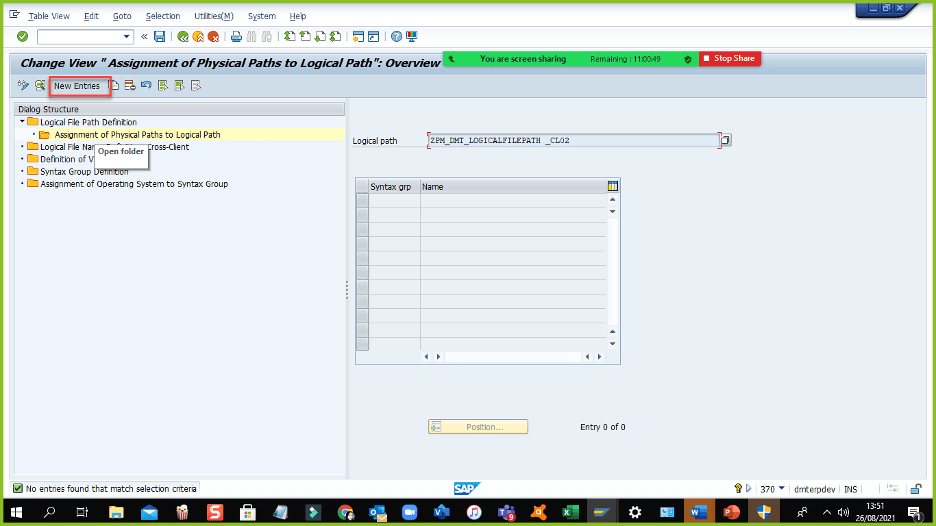Collapse the Logical File Path Definition node
Image resolution: width=936 pixels, height=526 pixels.
click(x=22, y=122)
